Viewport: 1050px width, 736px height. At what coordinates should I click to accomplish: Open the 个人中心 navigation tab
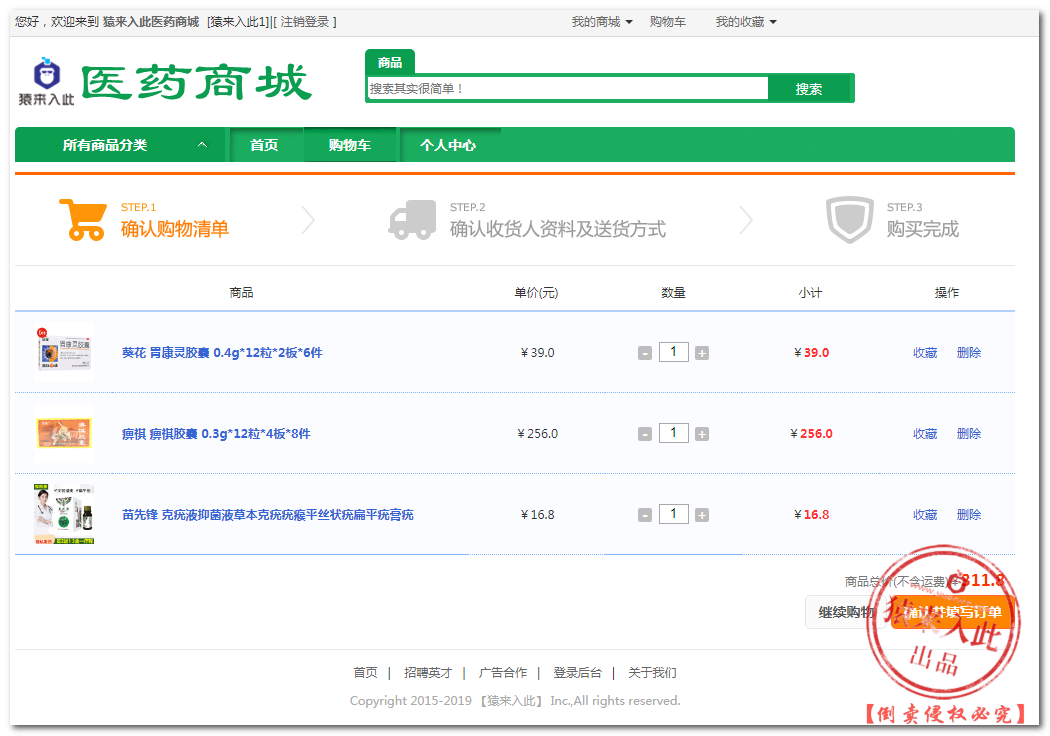coord(448,145)
